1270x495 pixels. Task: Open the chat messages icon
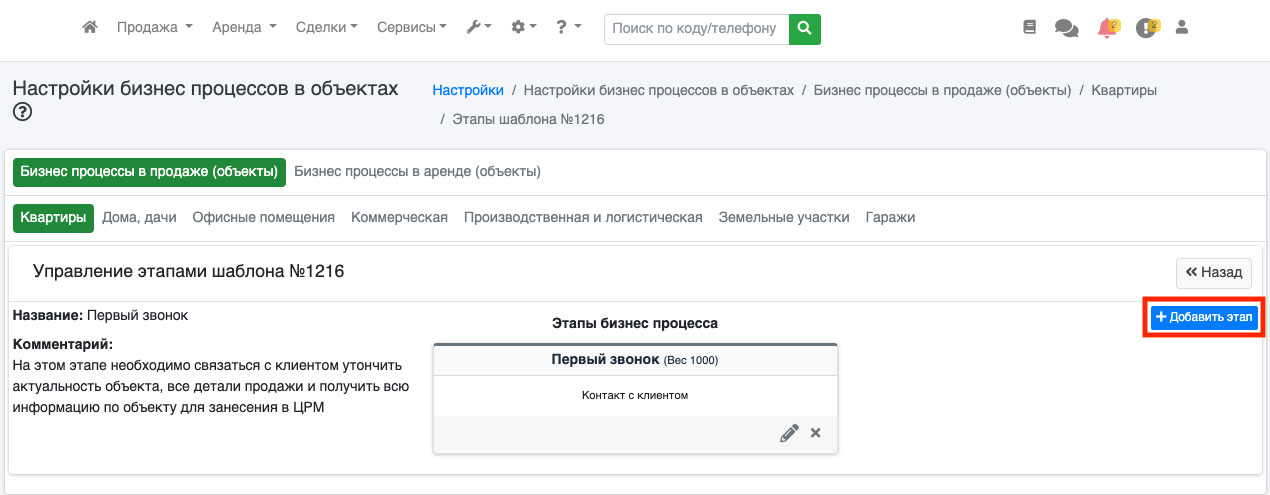point(1066,29)
